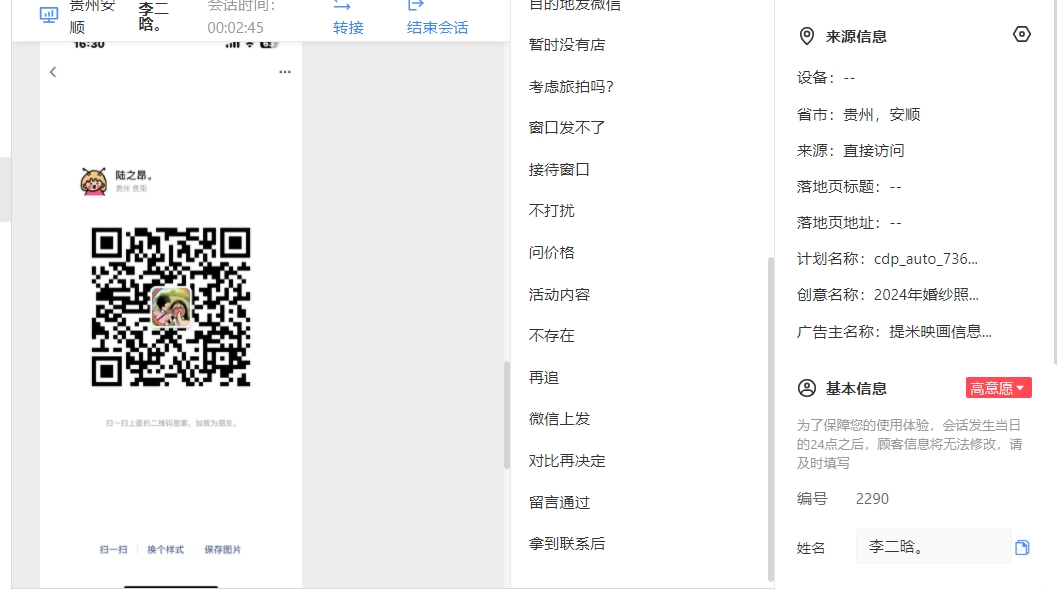Open the three-dot menu in phone screenshot
This screenshot has height=590, width=1057.
[x=285, y=71]
